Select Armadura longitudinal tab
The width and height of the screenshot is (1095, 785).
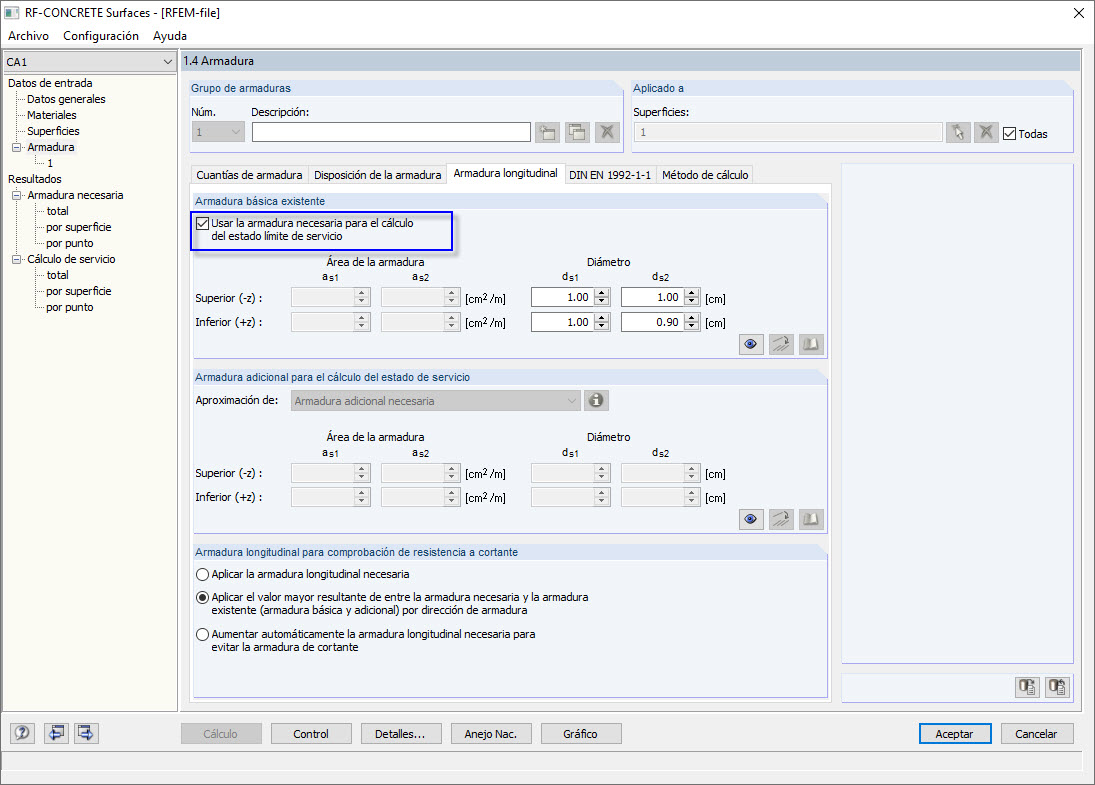(505, 173)
